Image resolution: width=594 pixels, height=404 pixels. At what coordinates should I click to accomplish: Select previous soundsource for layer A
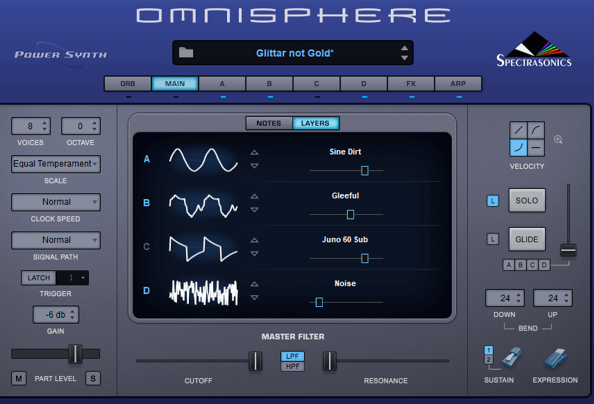tap(254, 152)
